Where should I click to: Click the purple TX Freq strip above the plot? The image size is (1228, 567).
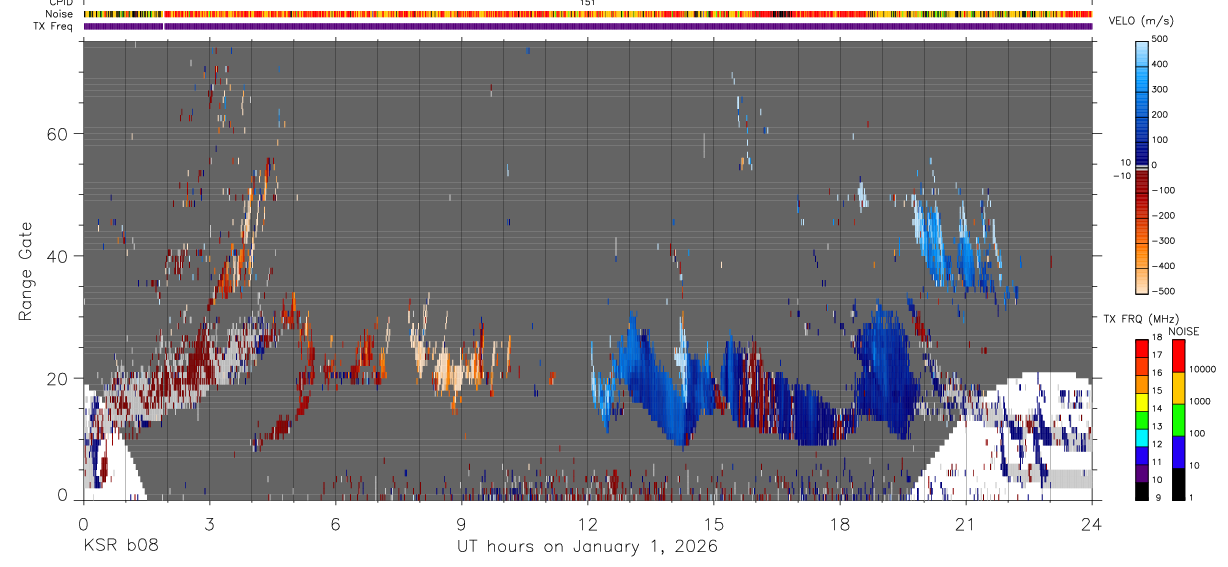click(588, 26)
